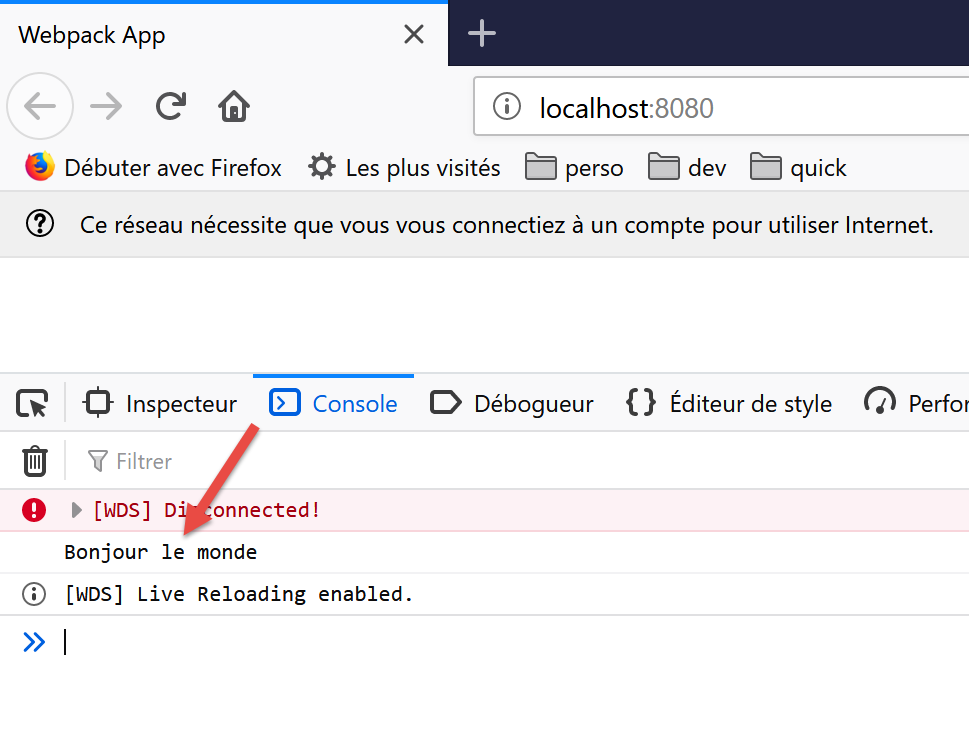Open the Éditeur de style tab
Screen dimensions: 969x748
pyautogui.click(x=729, y=404)
